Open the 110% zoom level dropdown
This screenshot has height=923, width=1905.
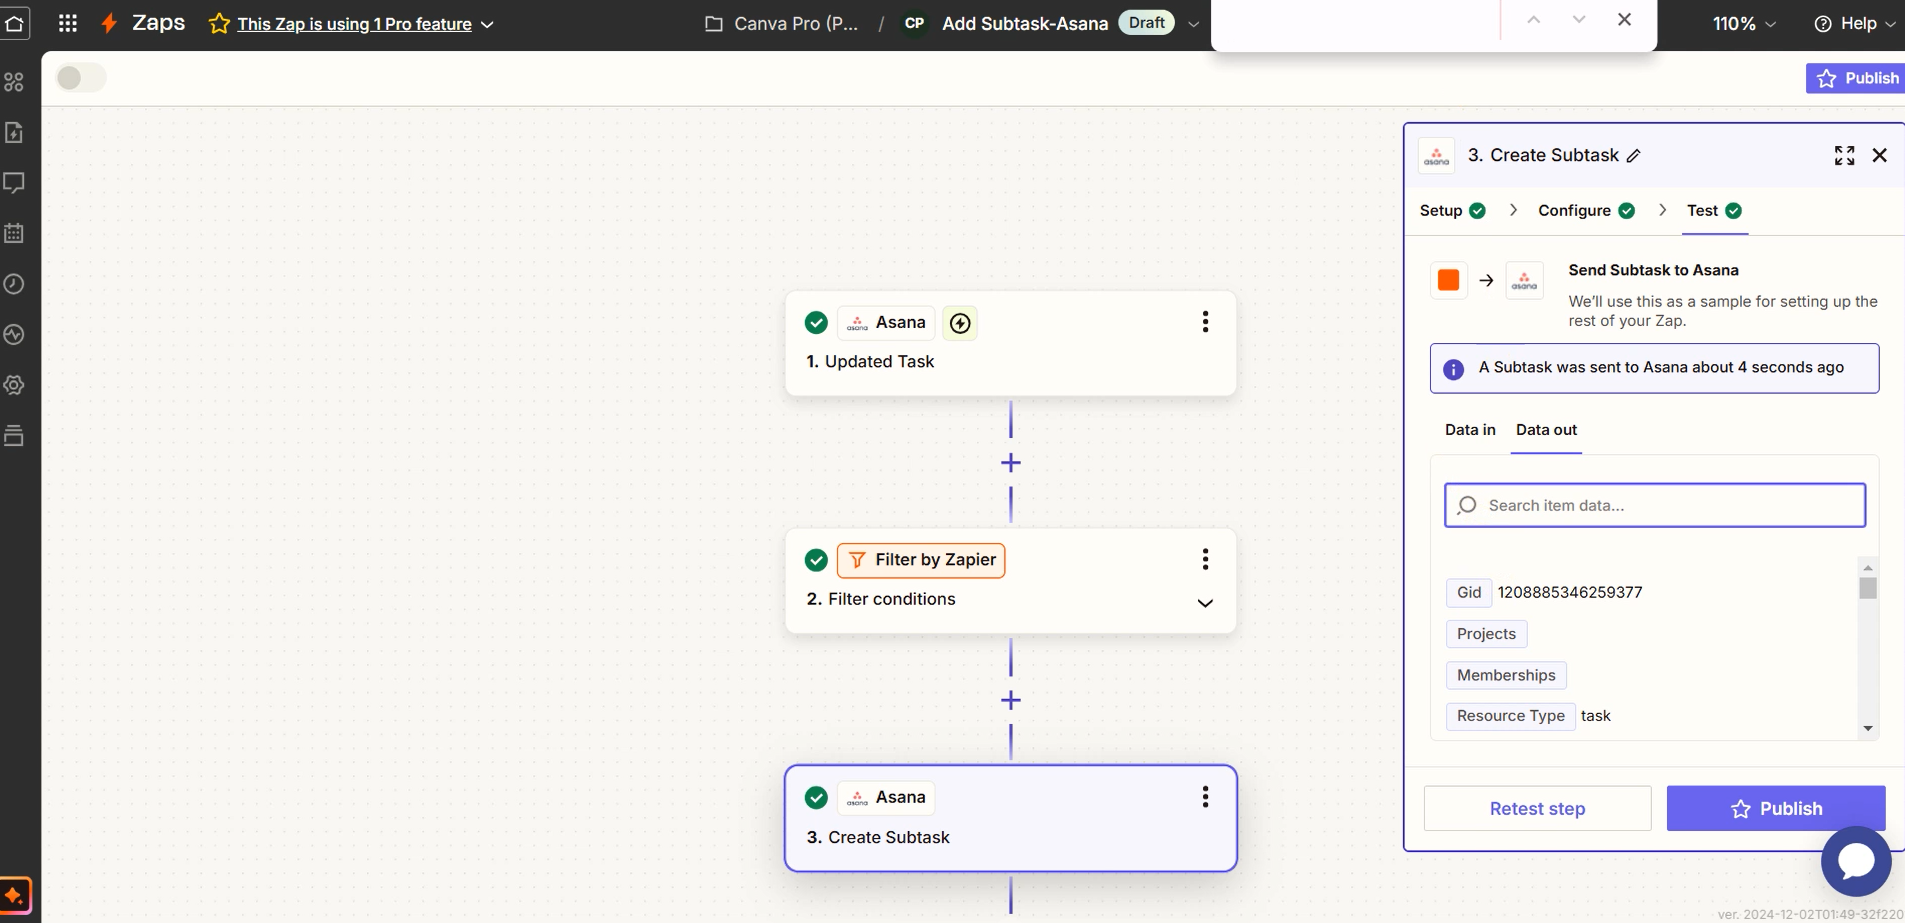tap(1743, 24)
